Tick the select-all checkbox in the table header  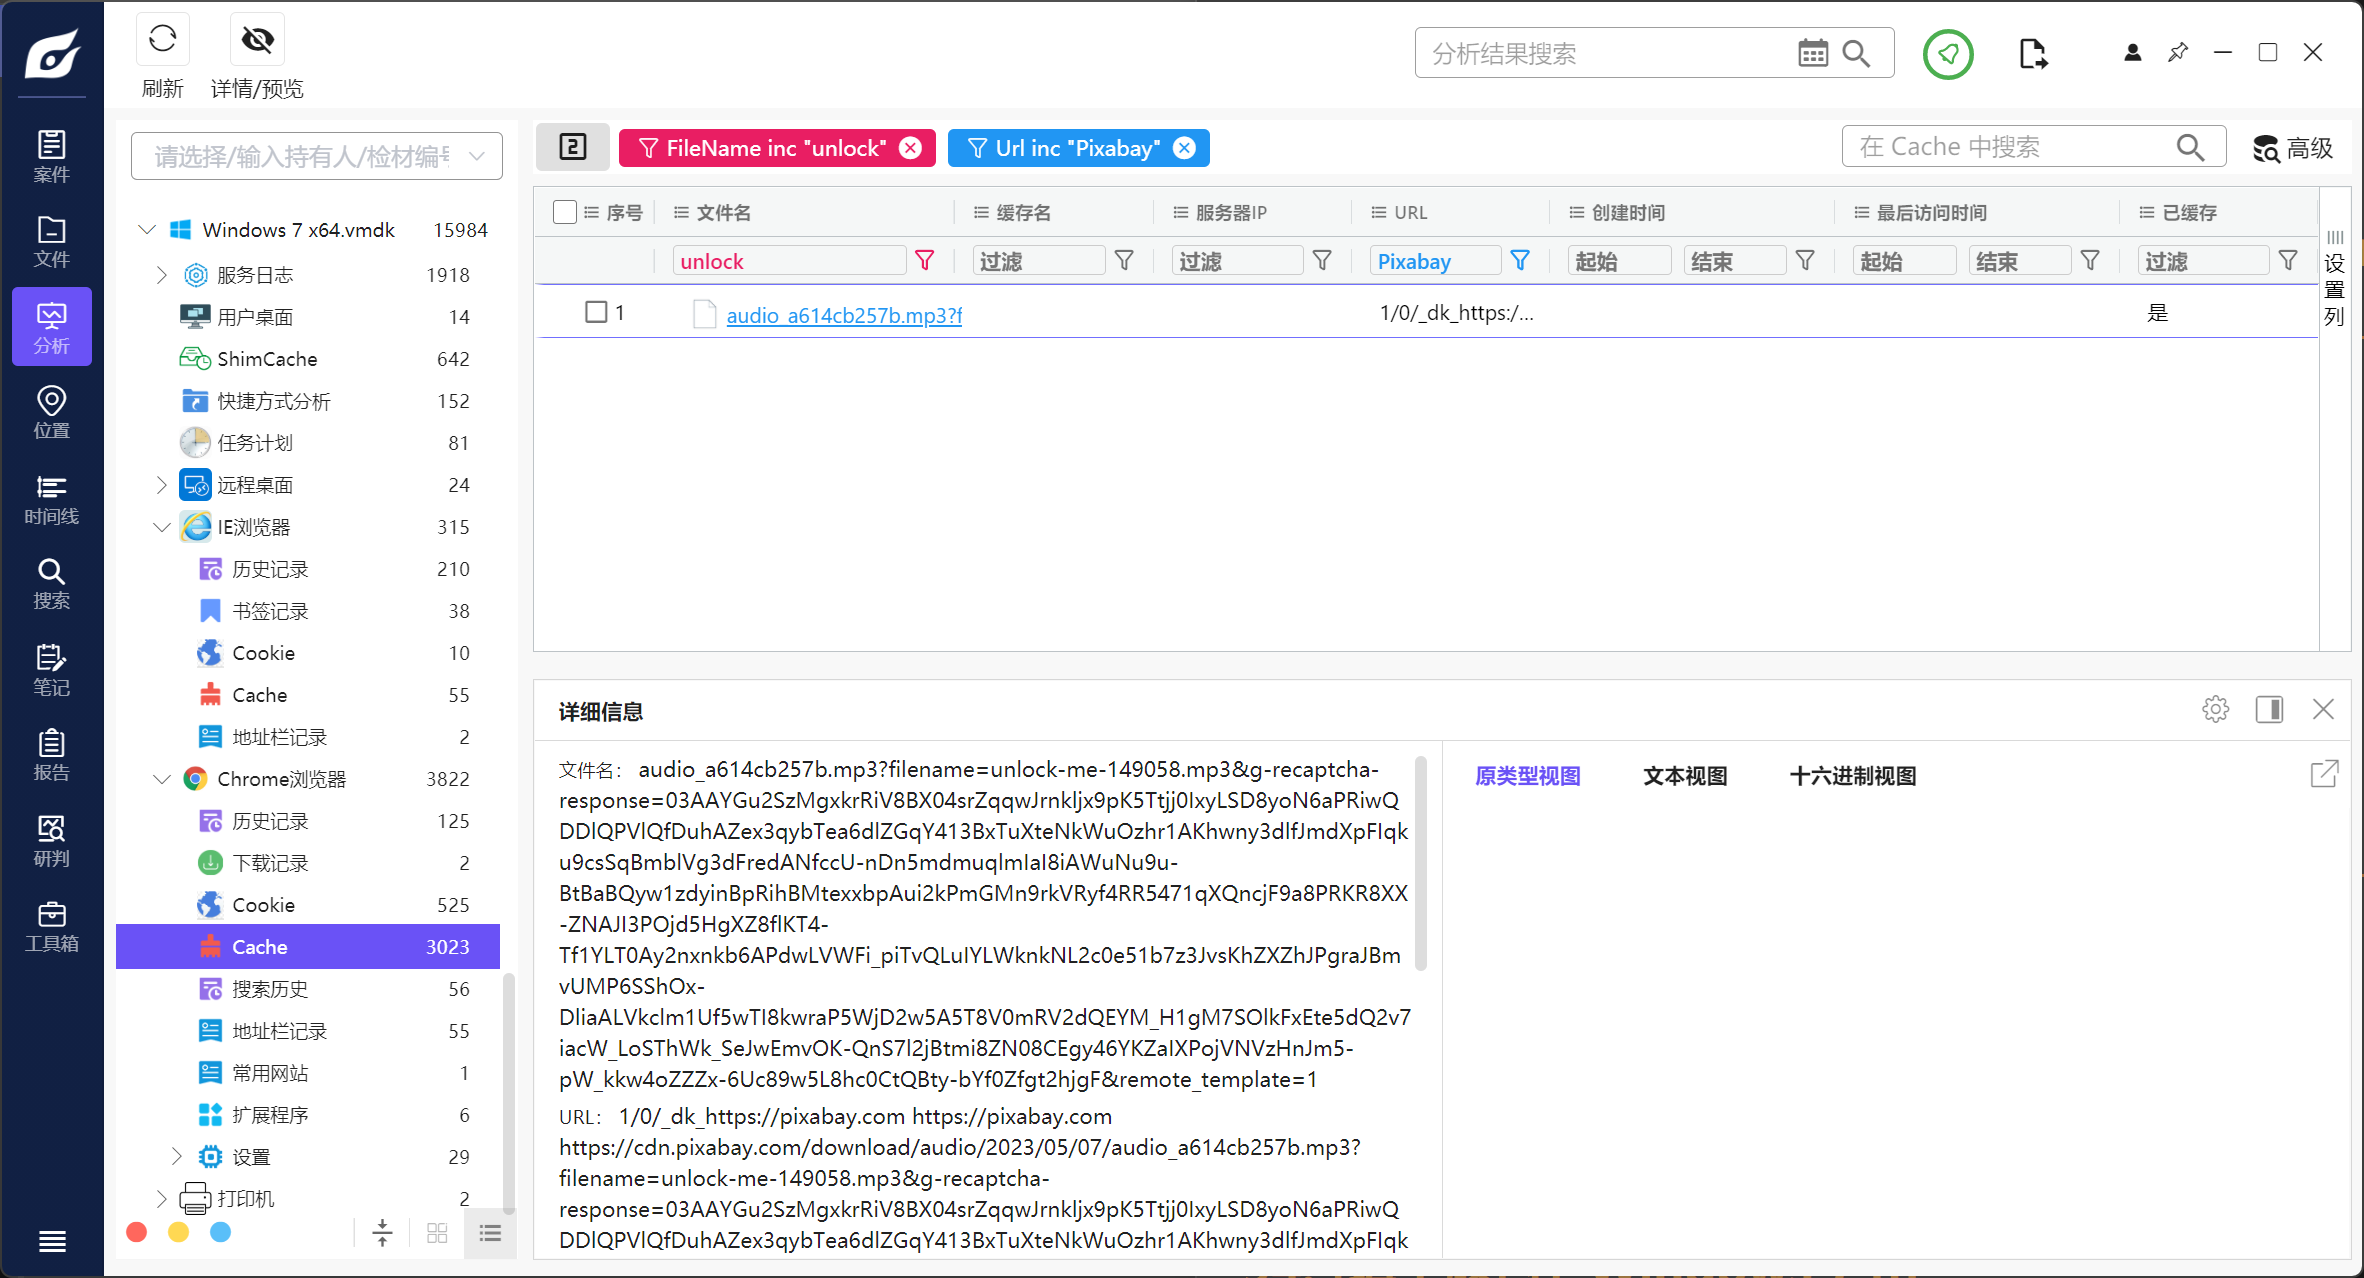click(565, 212)
